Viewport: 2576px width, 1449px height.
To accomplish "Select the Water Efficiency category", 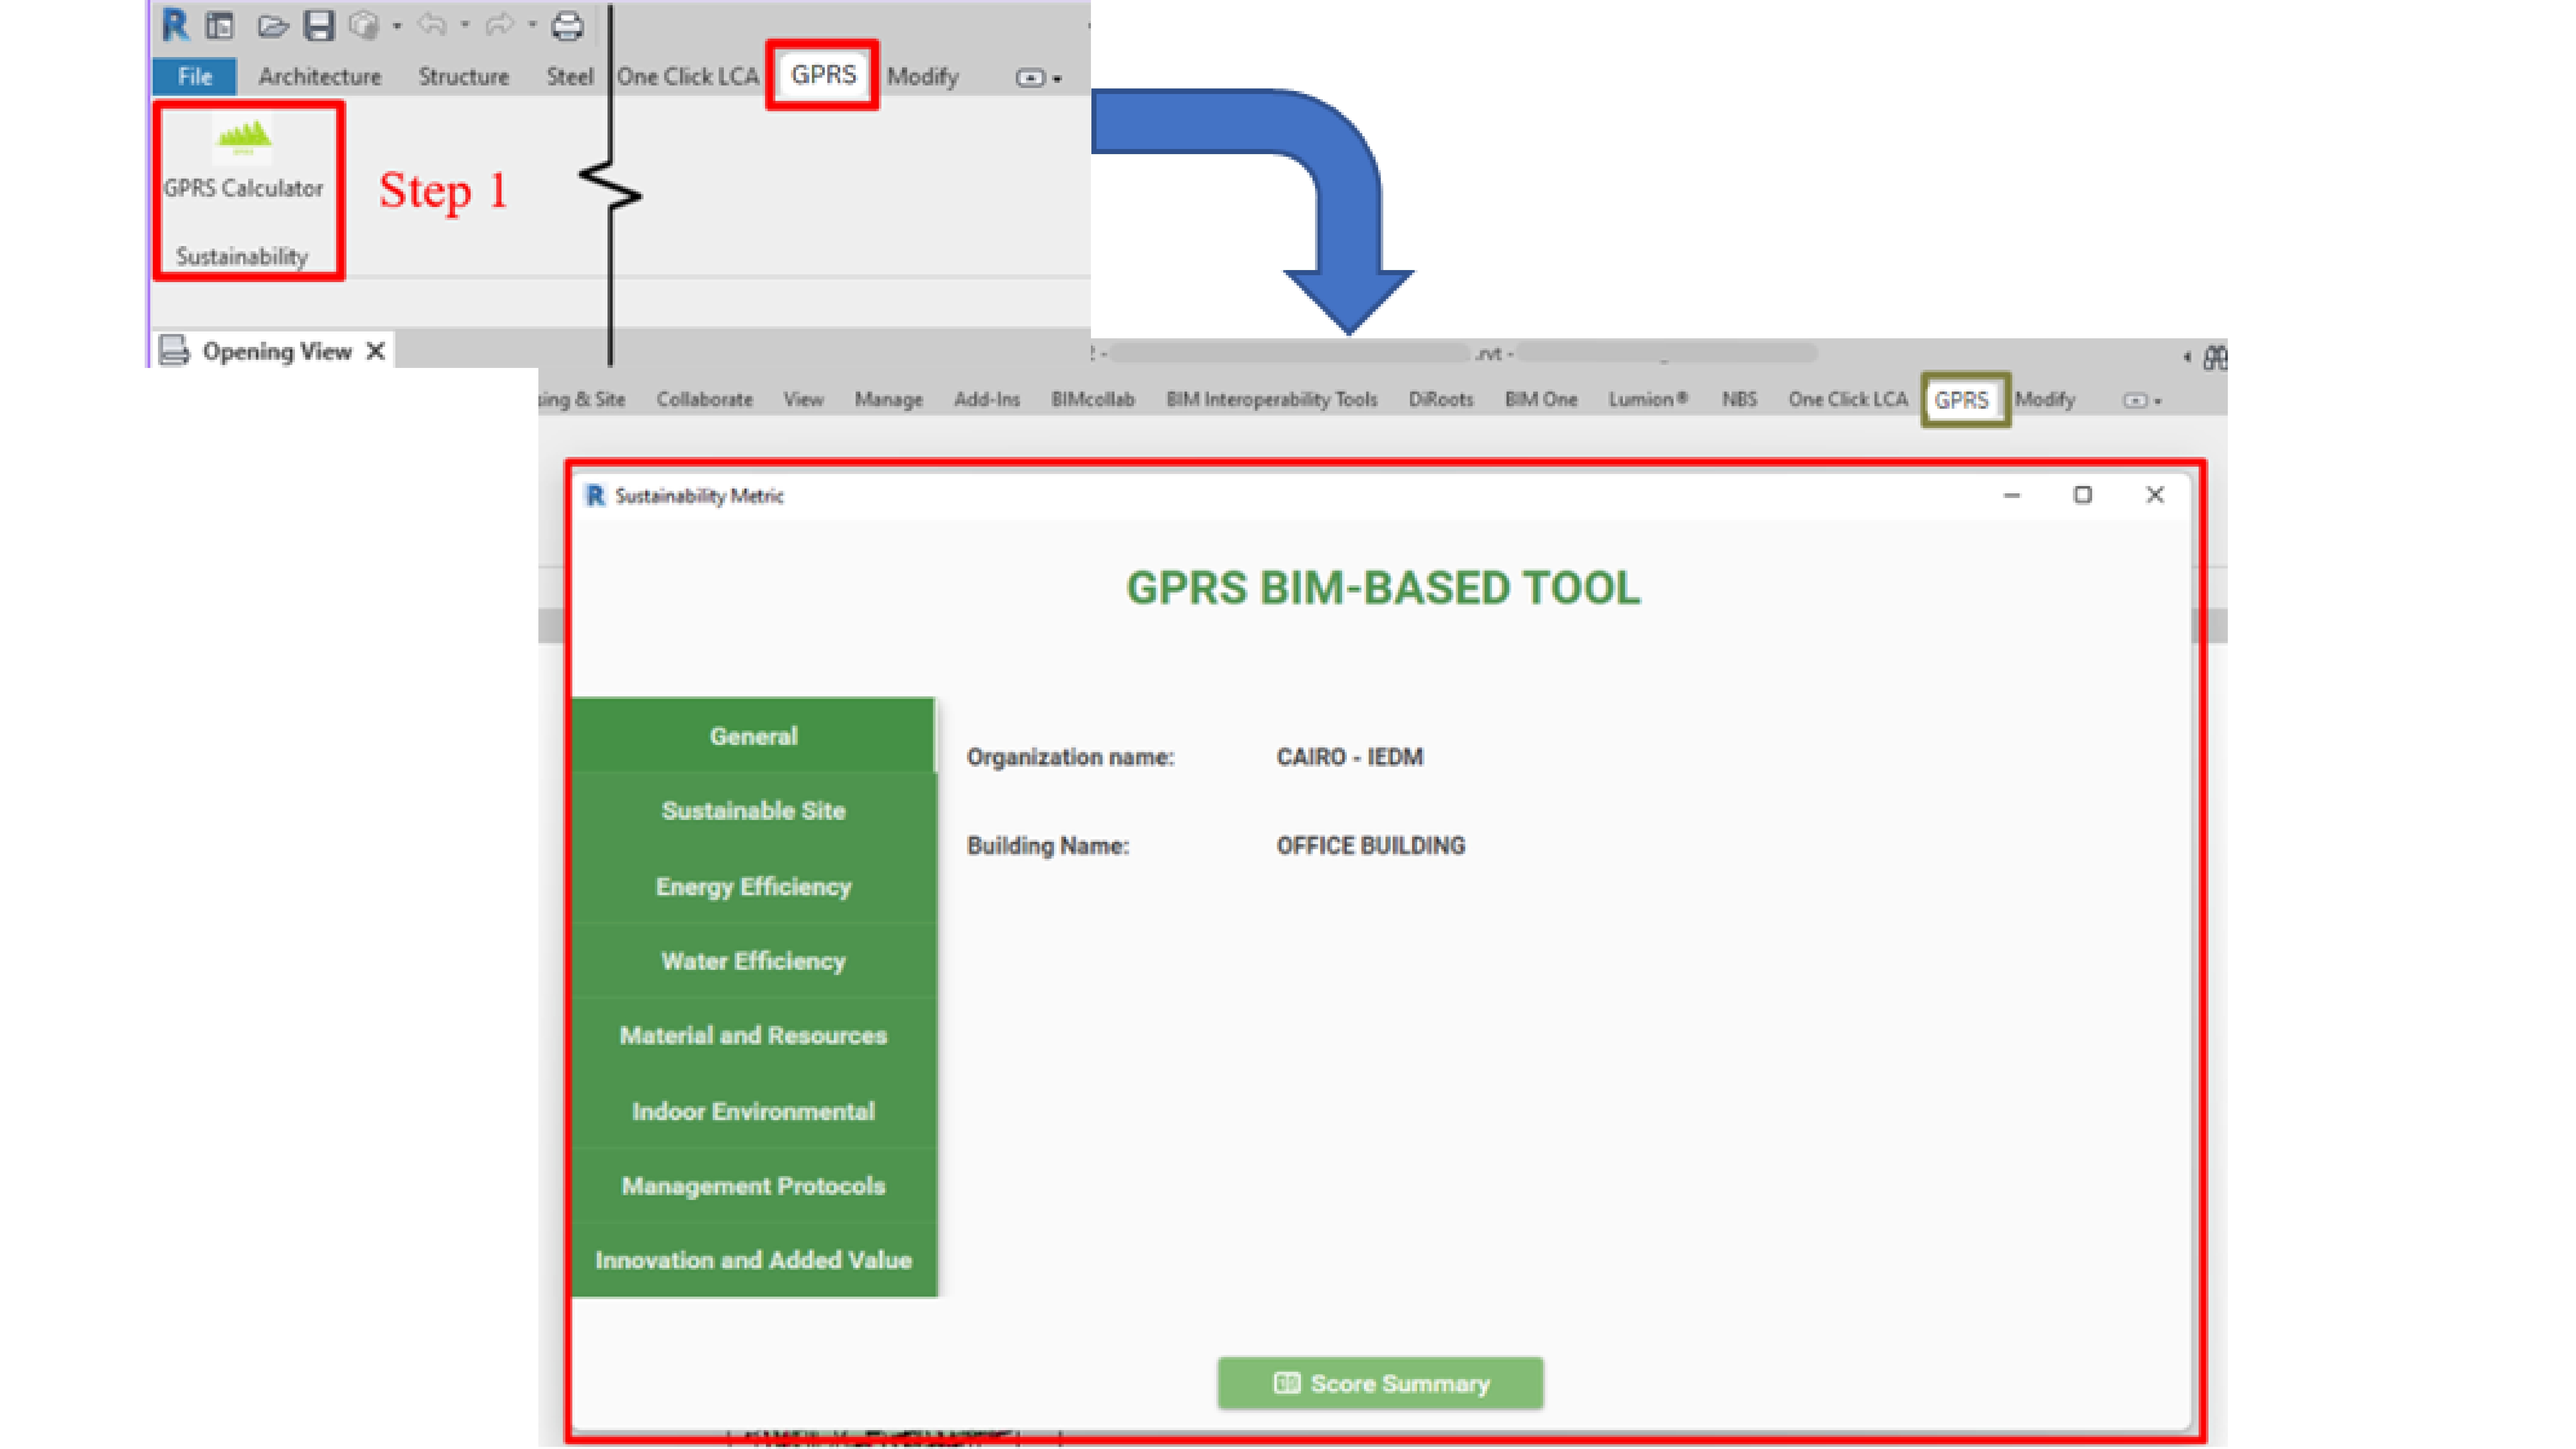I will (753, 961).
